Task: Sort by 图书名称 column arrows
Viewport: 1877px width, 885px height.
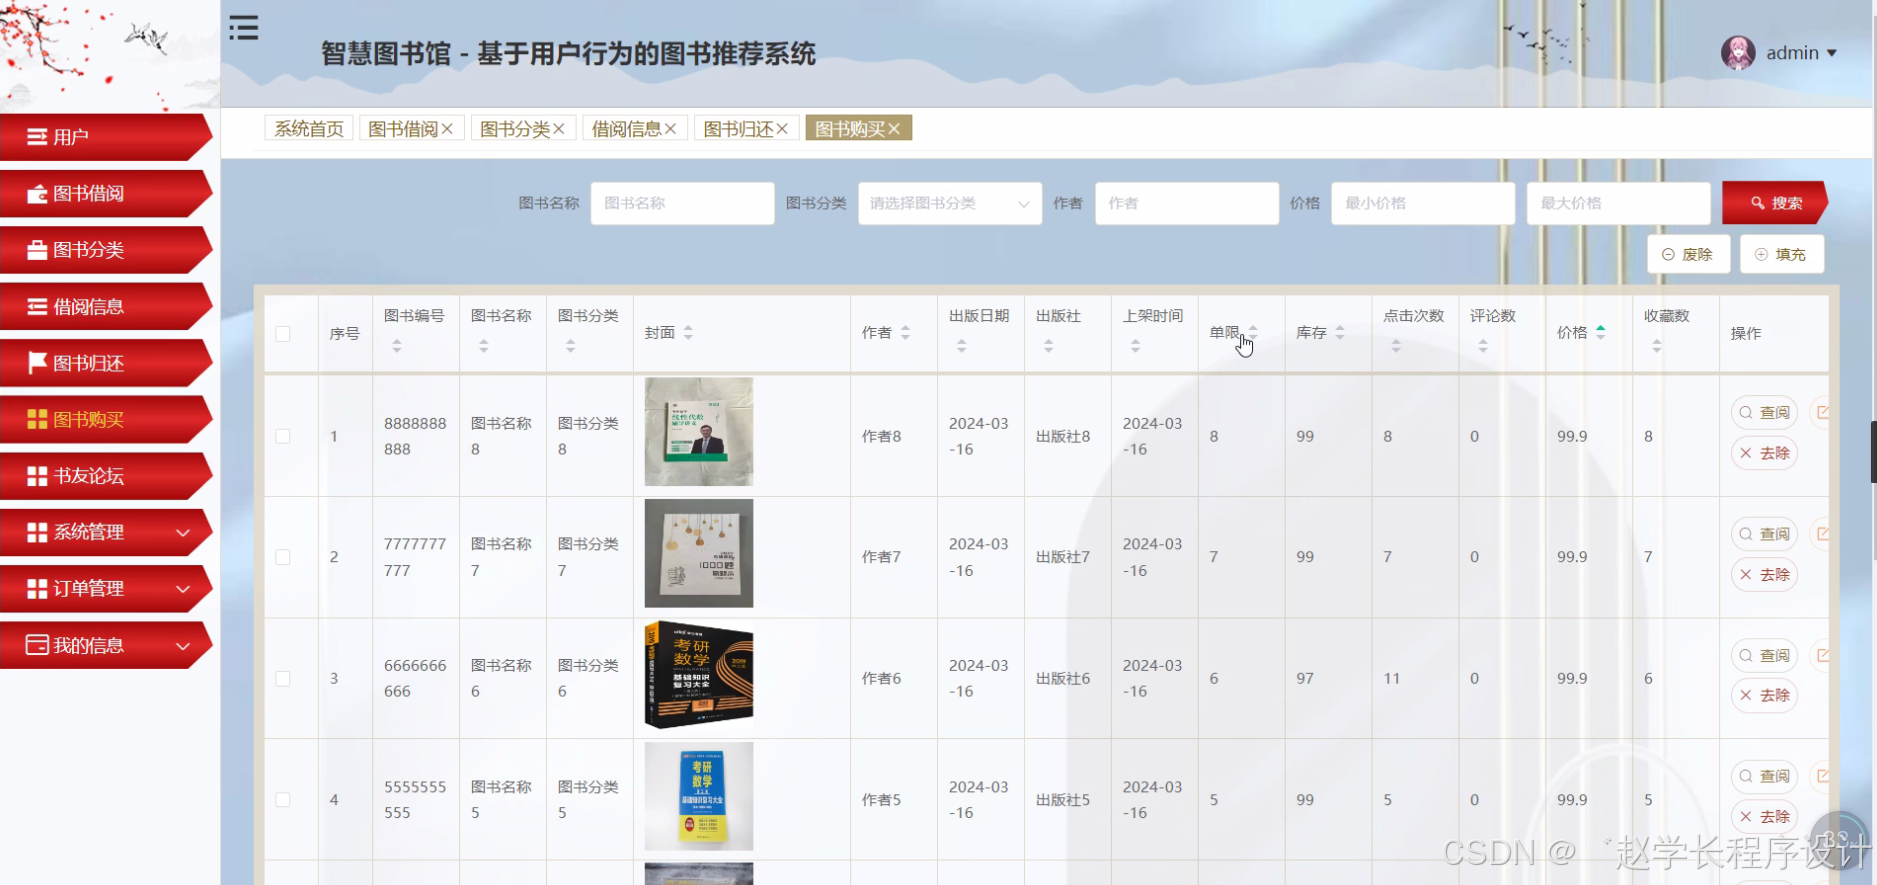Action: pyautogui.click(x=484, y=346)
